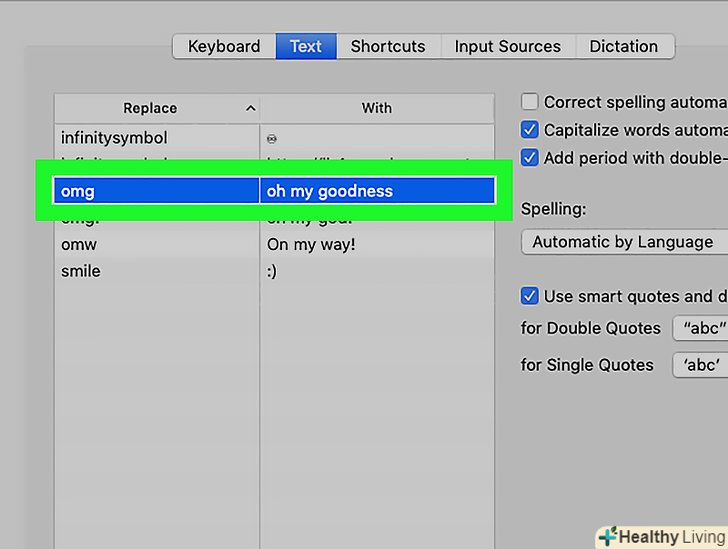Select the smile shortcut row
Screen dimensions: 728x549
81,271
